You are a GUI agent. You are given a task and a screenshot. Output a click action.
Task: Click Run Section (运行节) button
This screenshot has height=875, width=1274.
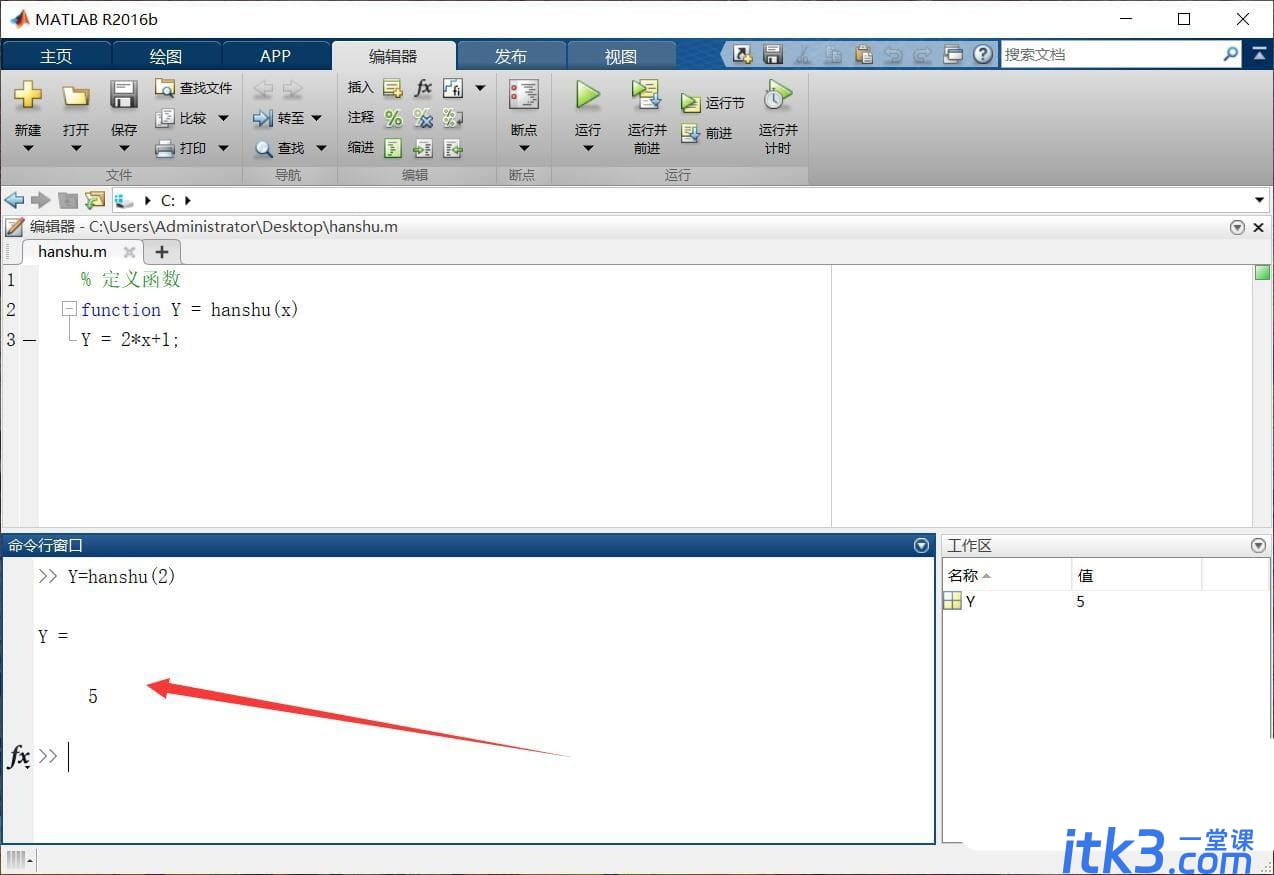pyautogui.click(x=713, y=103)
